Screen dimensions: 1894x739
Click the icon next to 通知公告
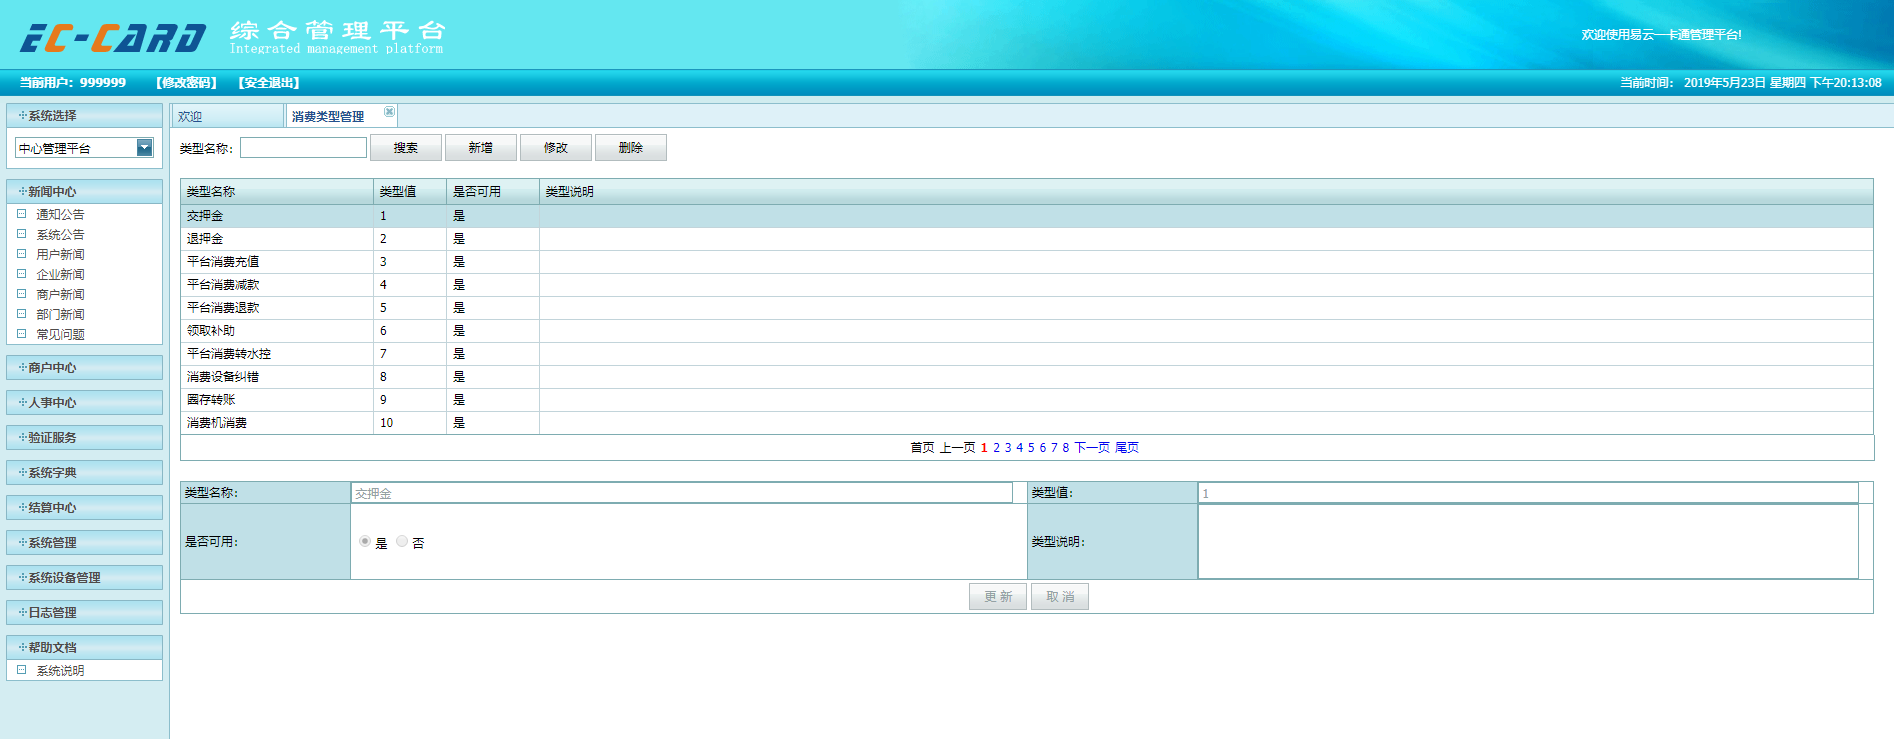tap(22, 214)
